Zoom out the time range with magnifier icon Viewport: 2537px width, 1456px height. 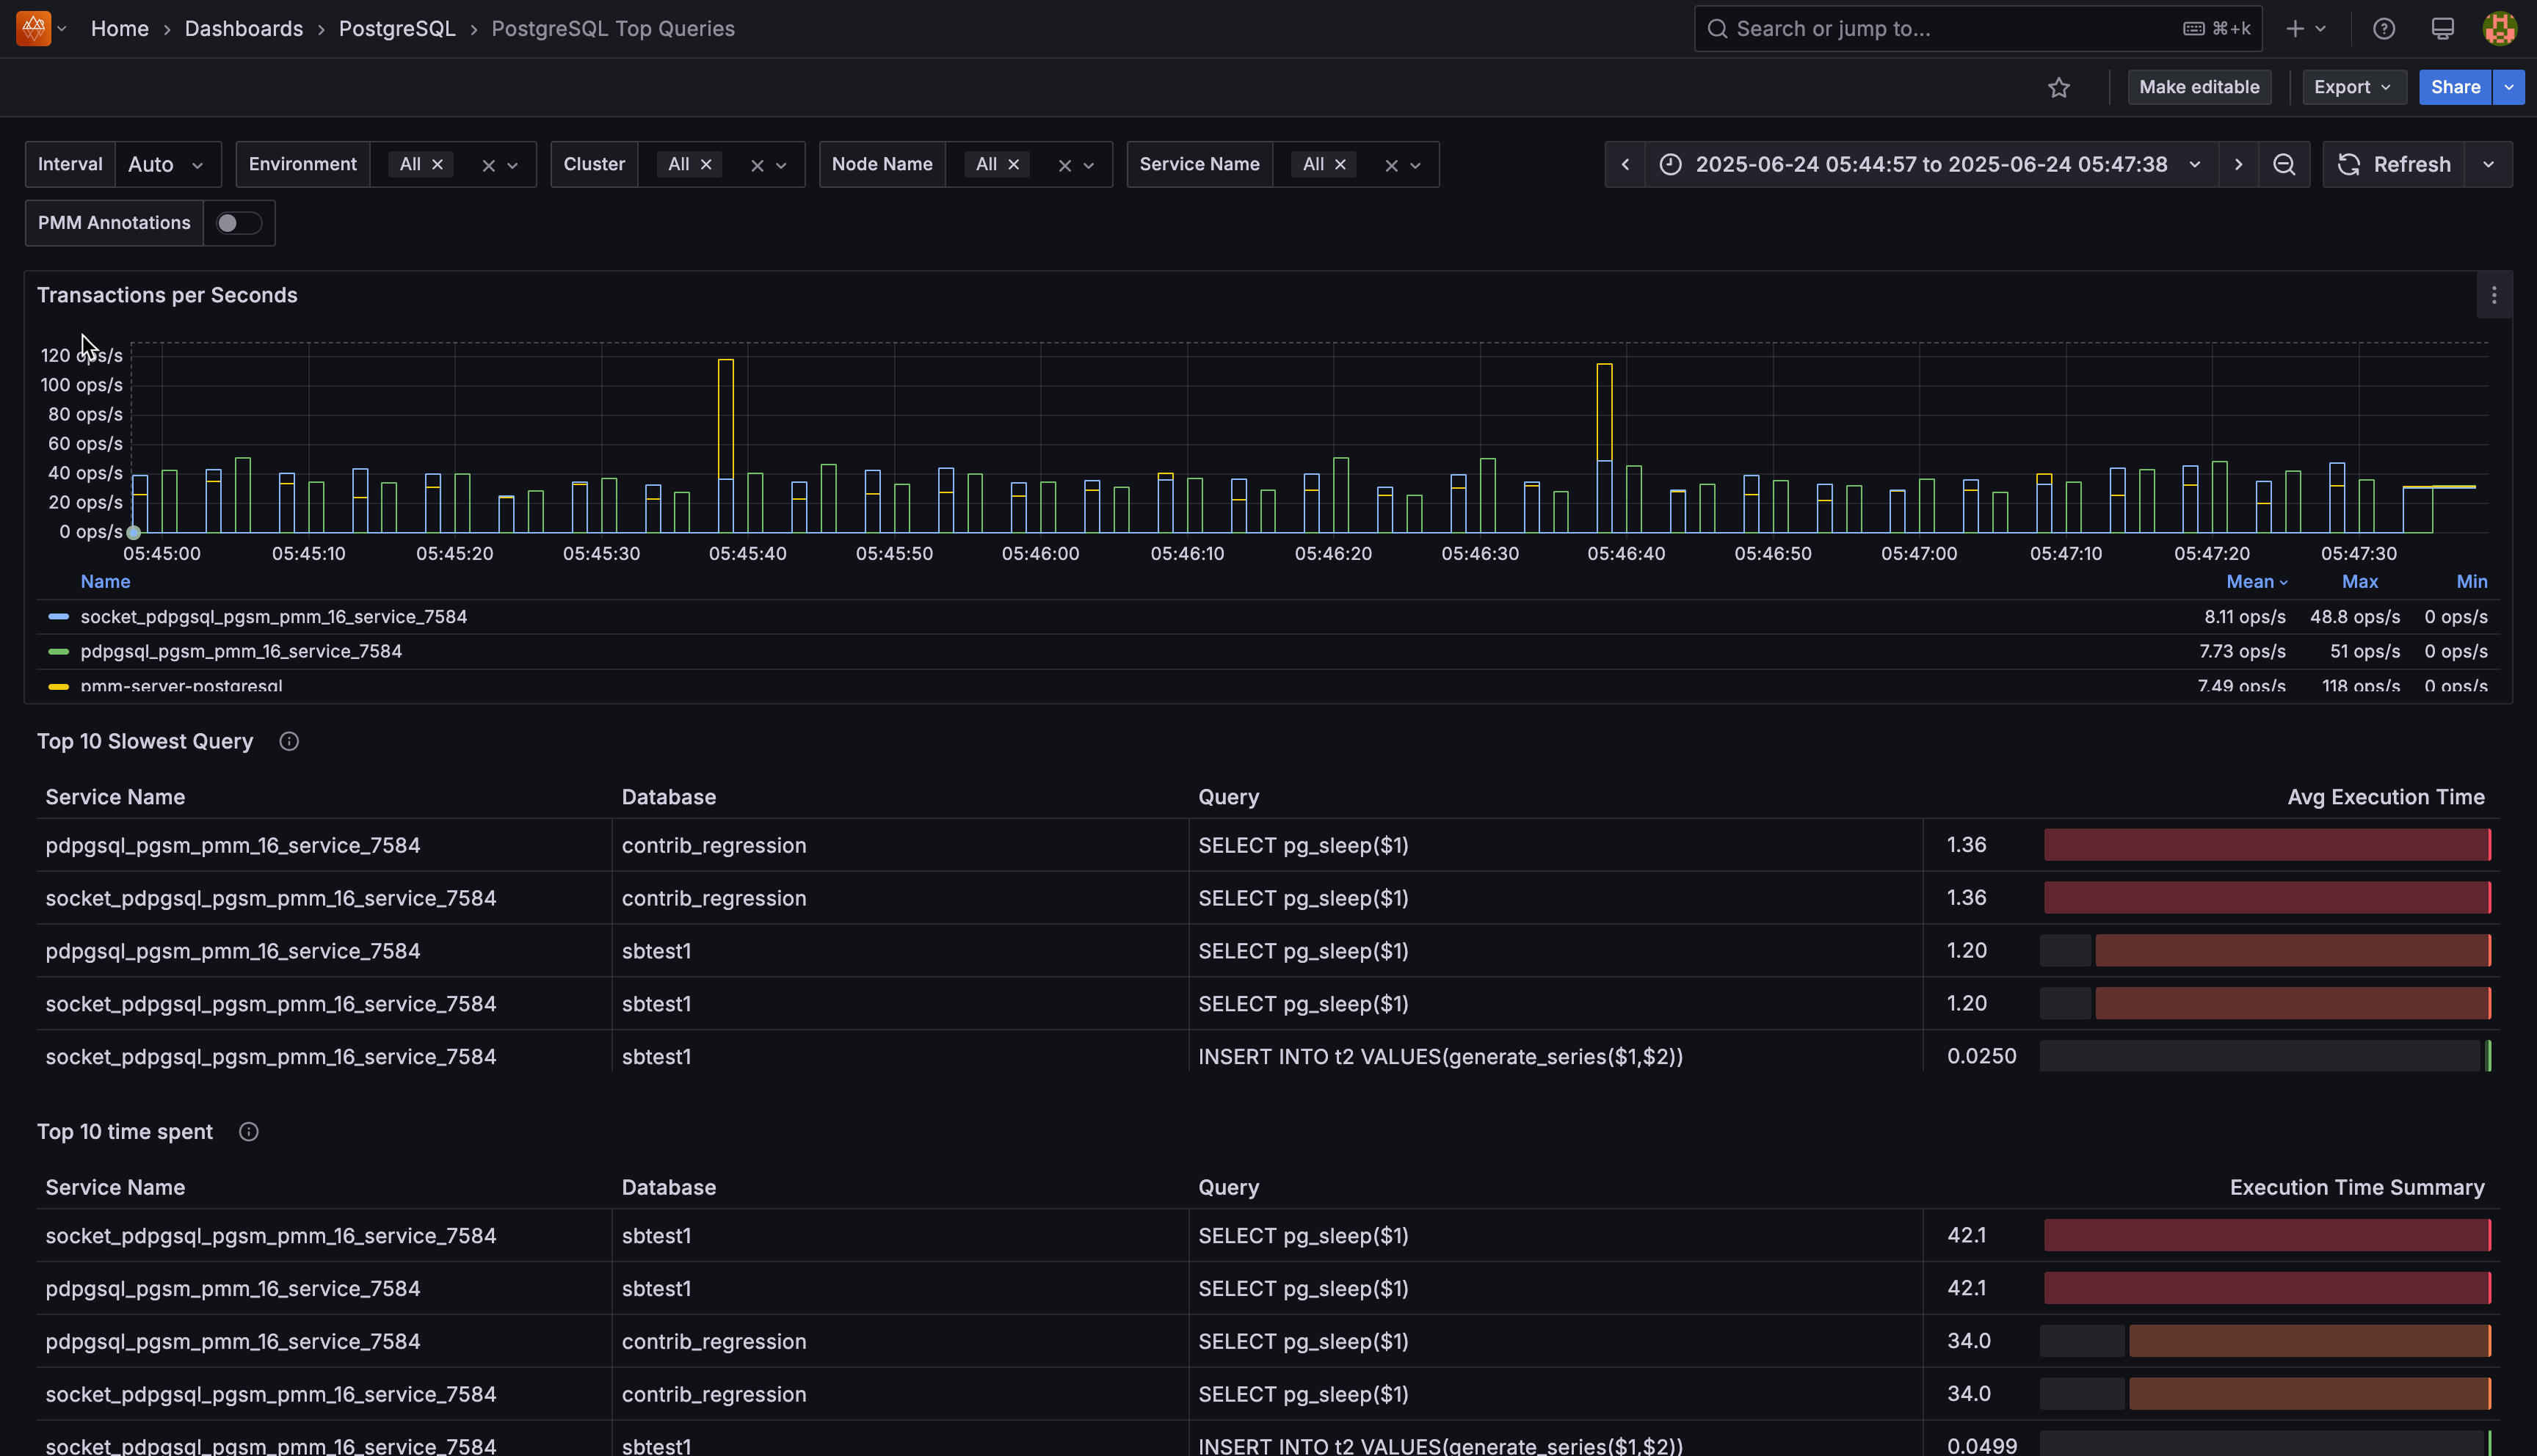point(2284,164)
